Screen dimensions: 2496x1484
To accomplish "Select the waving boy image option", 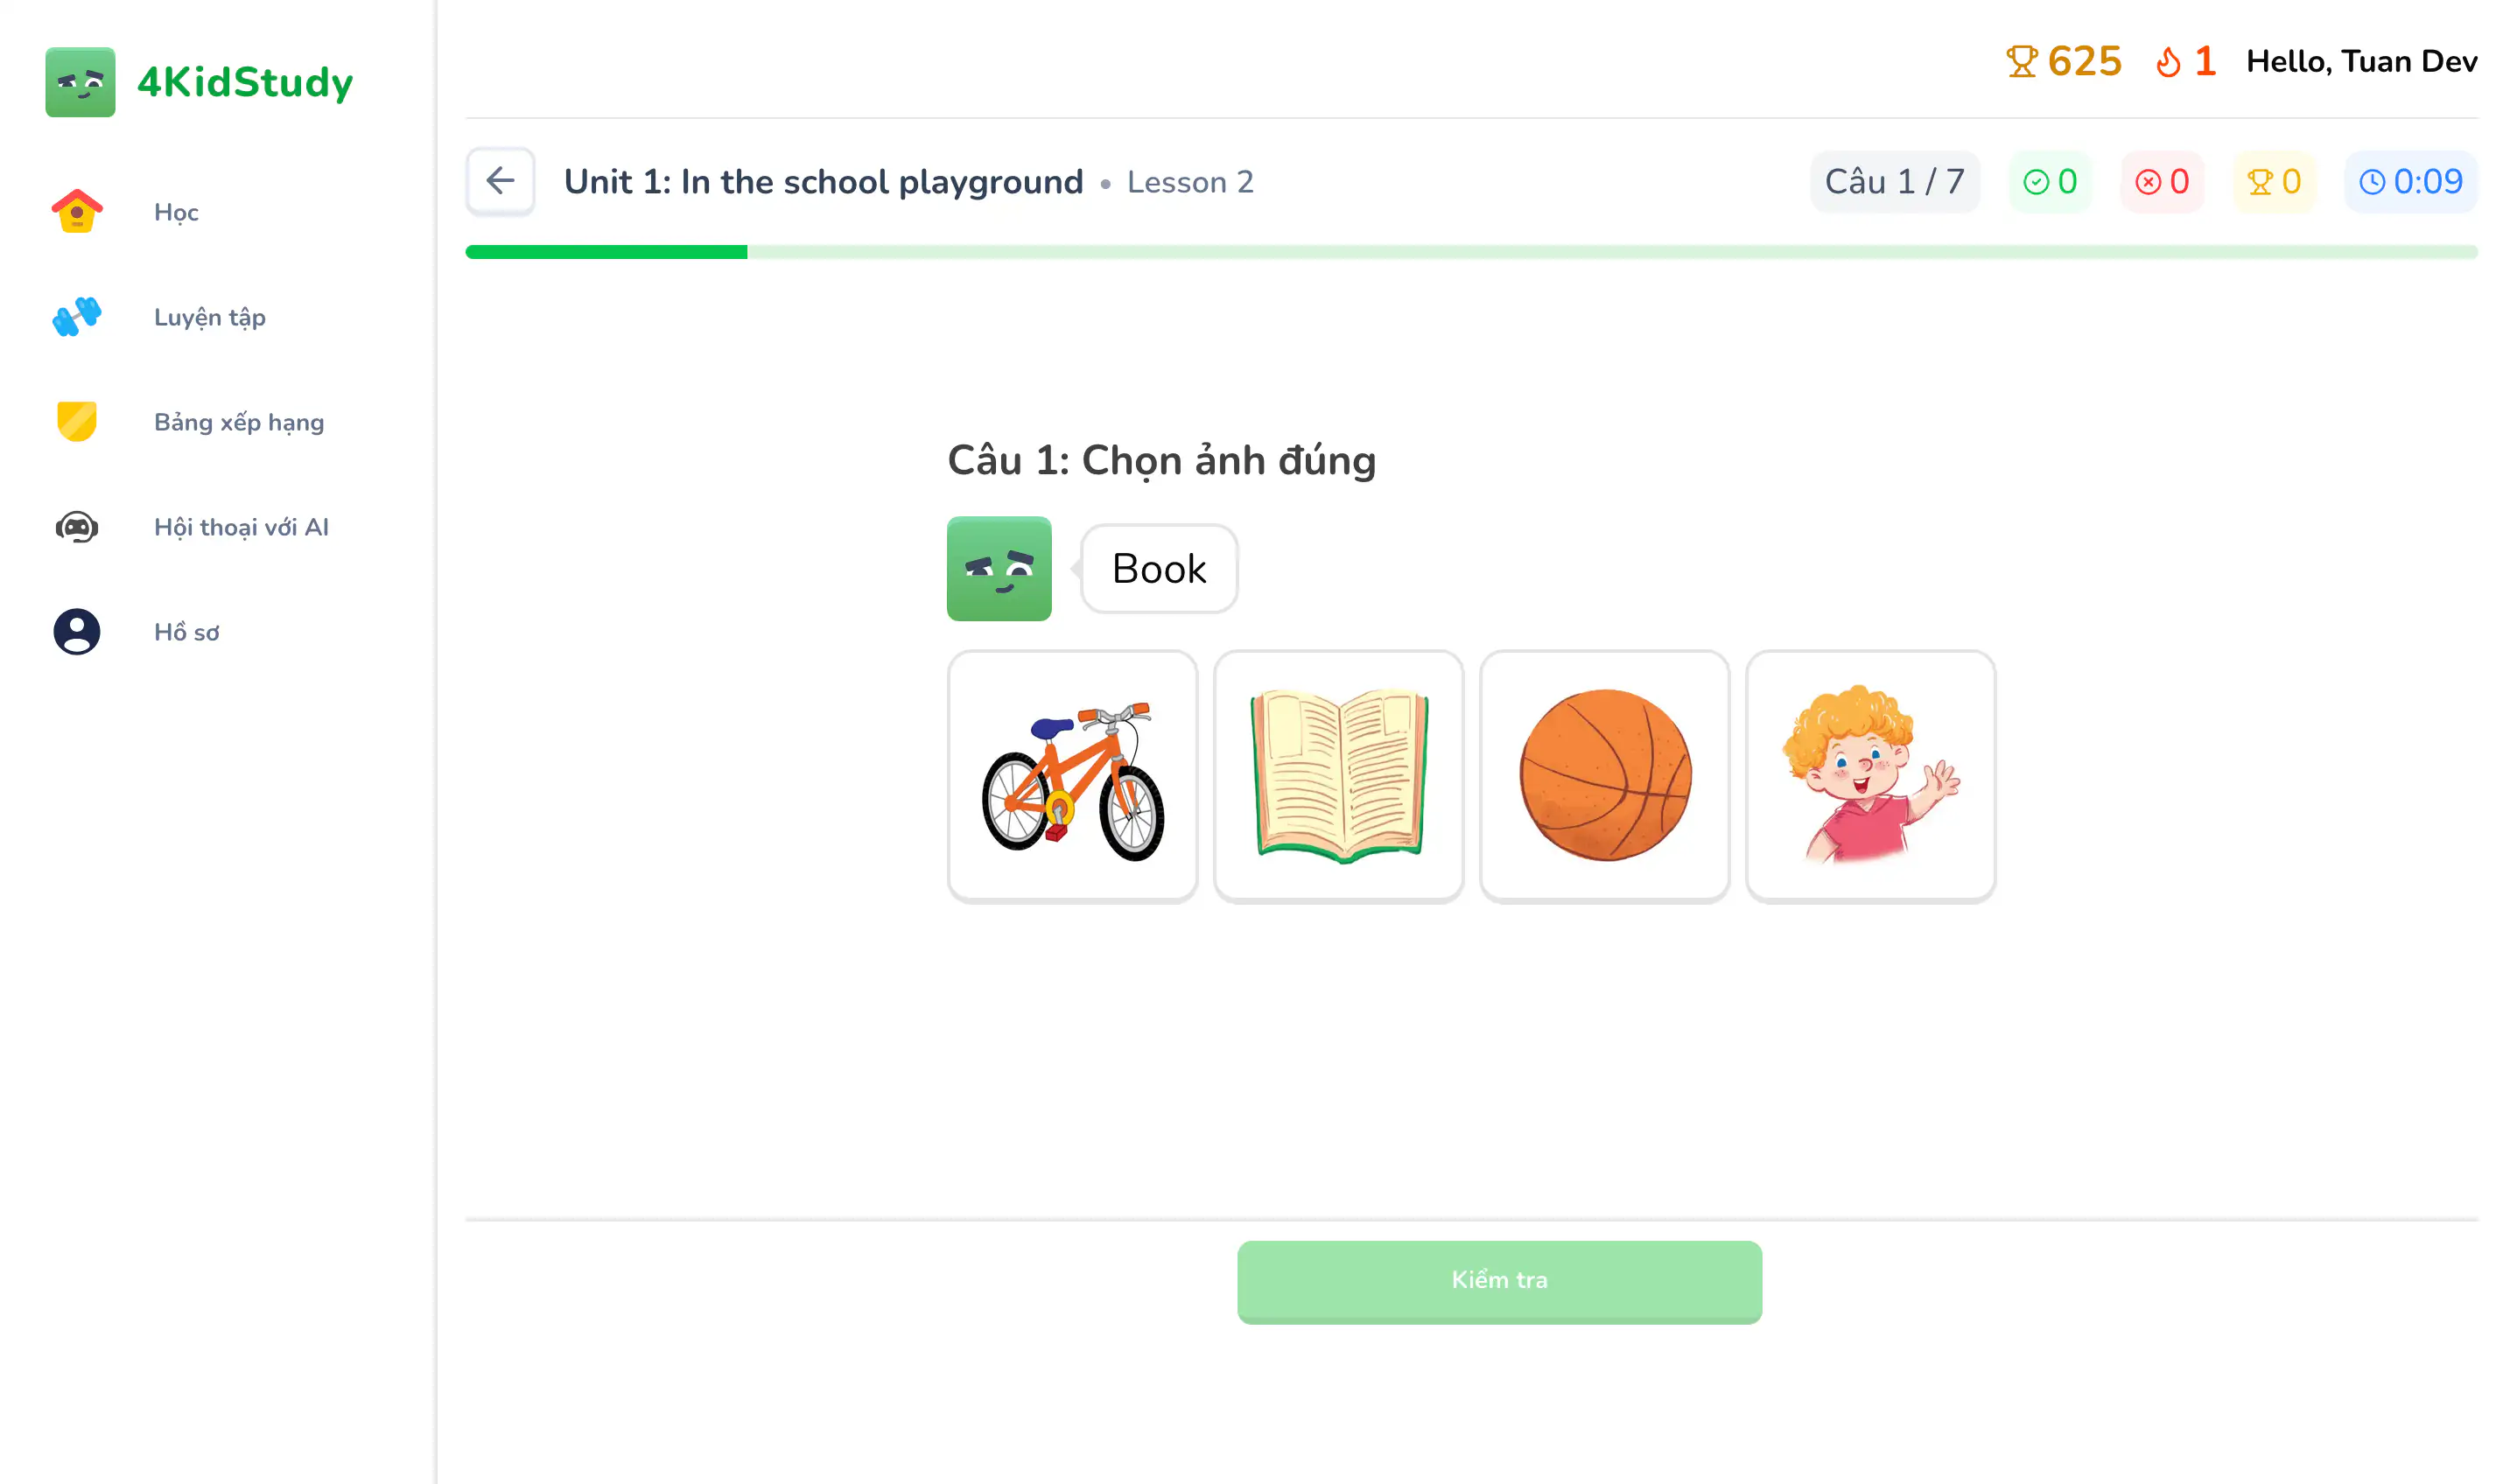I will pos(1870,775).
